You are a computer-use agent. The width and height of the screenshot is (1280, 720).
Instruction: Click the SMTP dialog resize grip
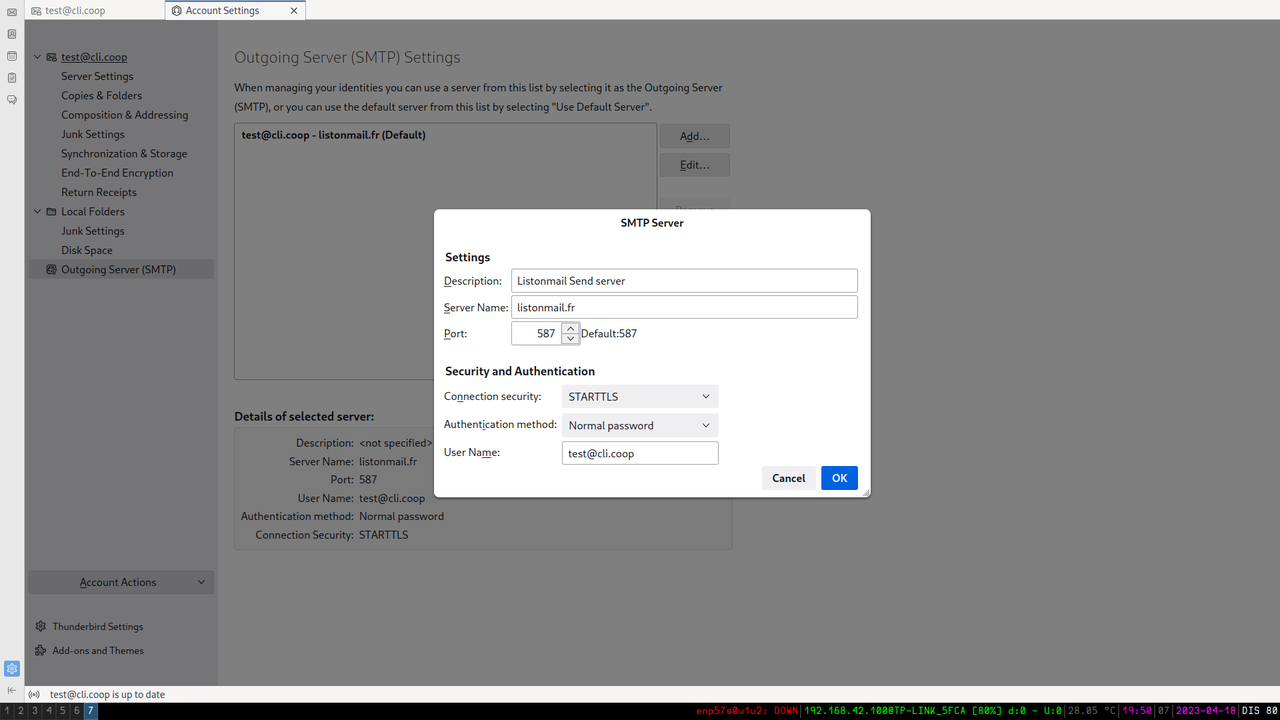[865, 492]
